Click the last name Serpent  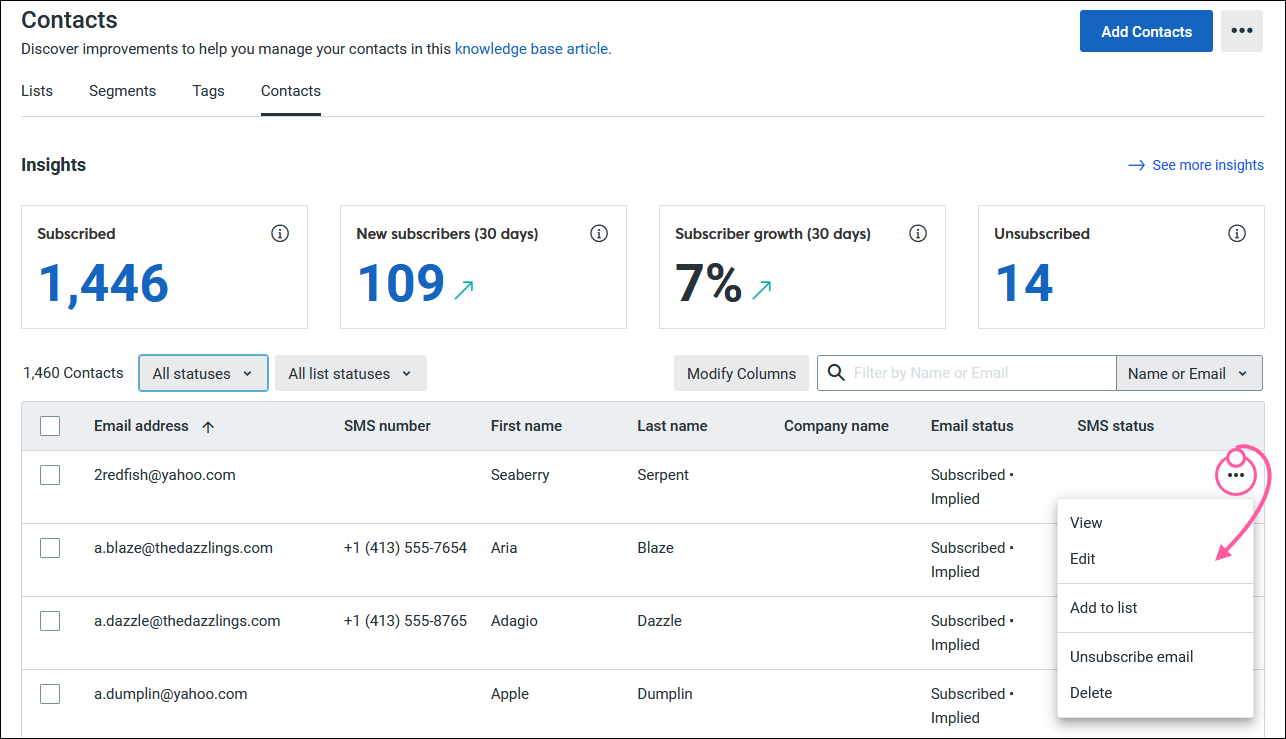coord(663,475)
